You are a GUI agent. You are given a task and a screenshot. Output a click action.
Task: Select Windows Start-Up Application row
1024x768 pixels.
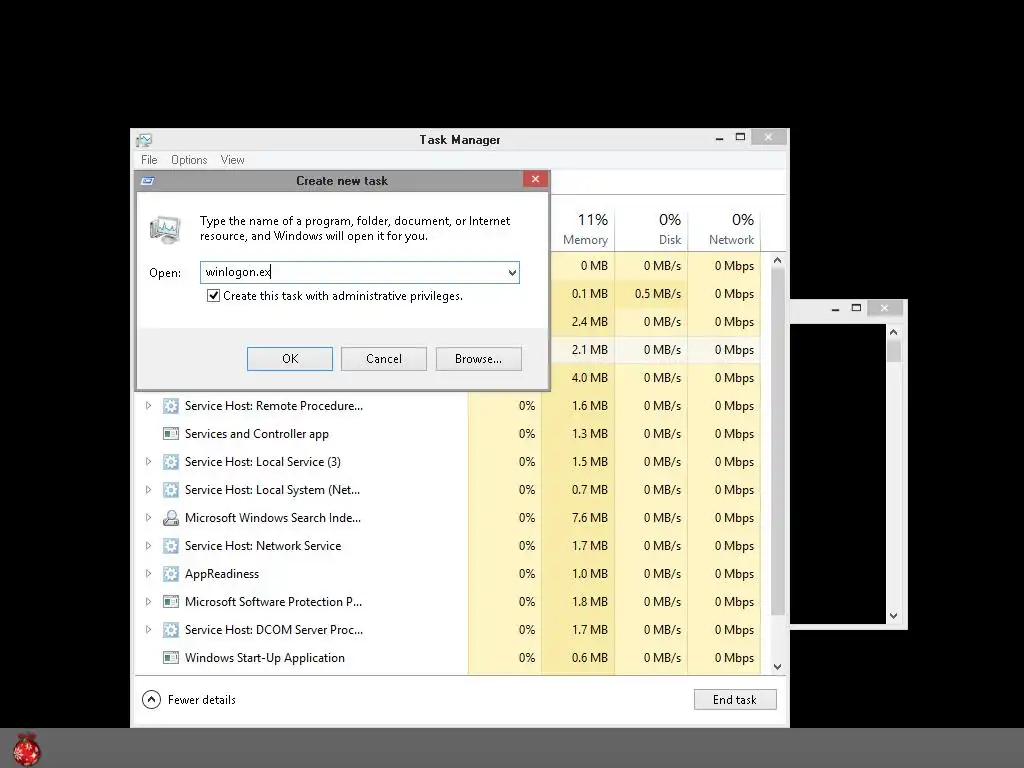(447, 658)
